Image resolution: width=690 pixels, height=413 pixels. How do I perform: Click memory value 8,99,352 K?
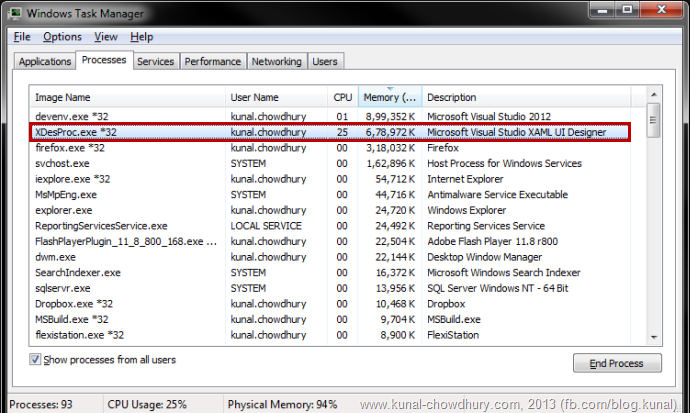pos(390,117)
